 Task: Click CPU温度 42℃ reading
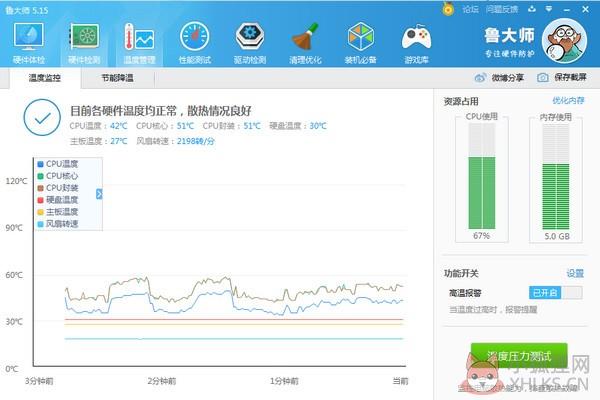pyautogui.click(x=98, y=126)
